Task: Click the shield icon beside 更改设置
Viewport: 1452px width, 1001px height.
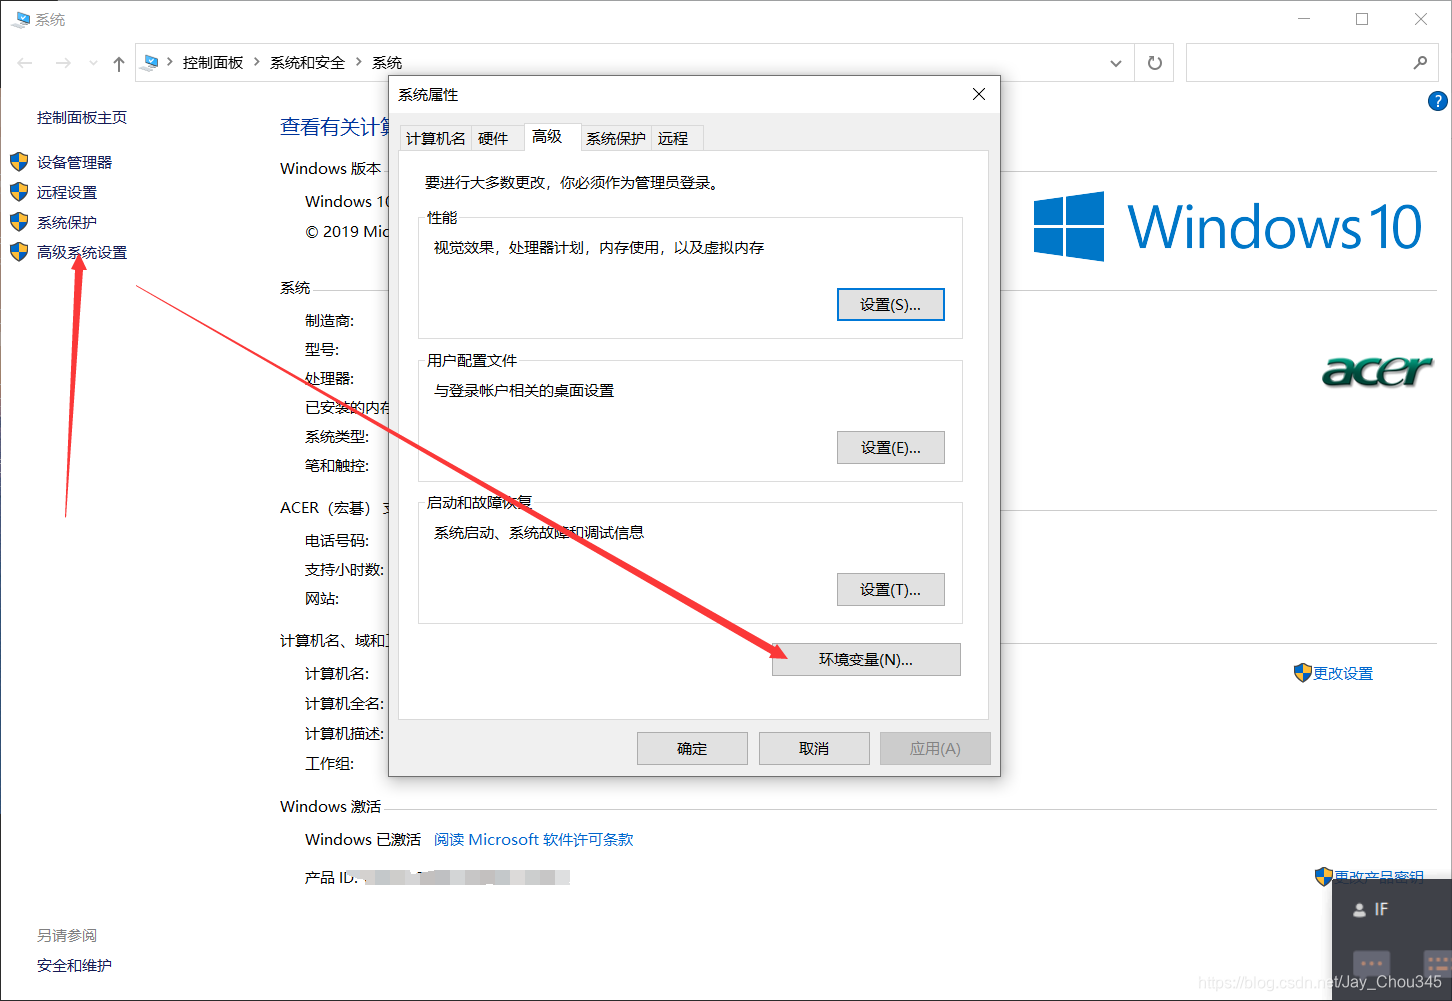Action: tap(1302, 673)
